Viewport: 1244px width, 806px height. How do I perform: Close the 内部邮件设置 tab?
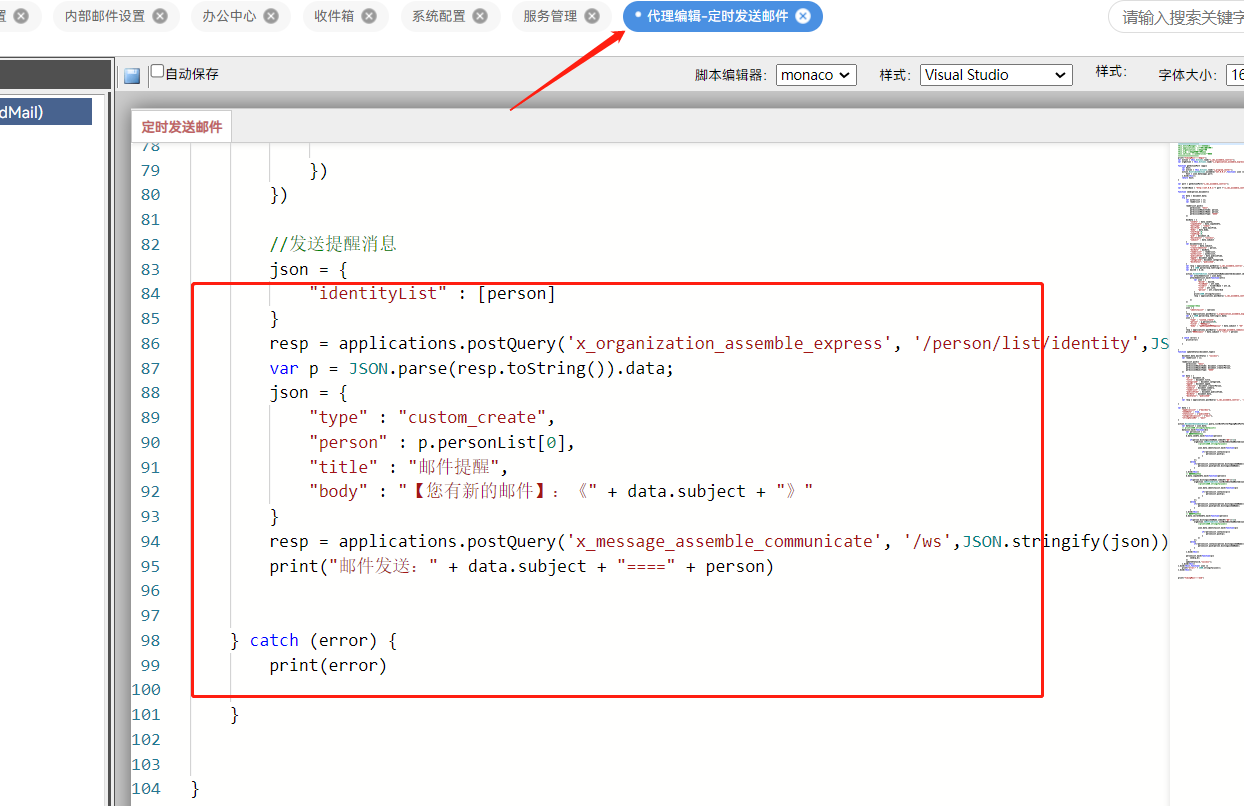[161, 16]
